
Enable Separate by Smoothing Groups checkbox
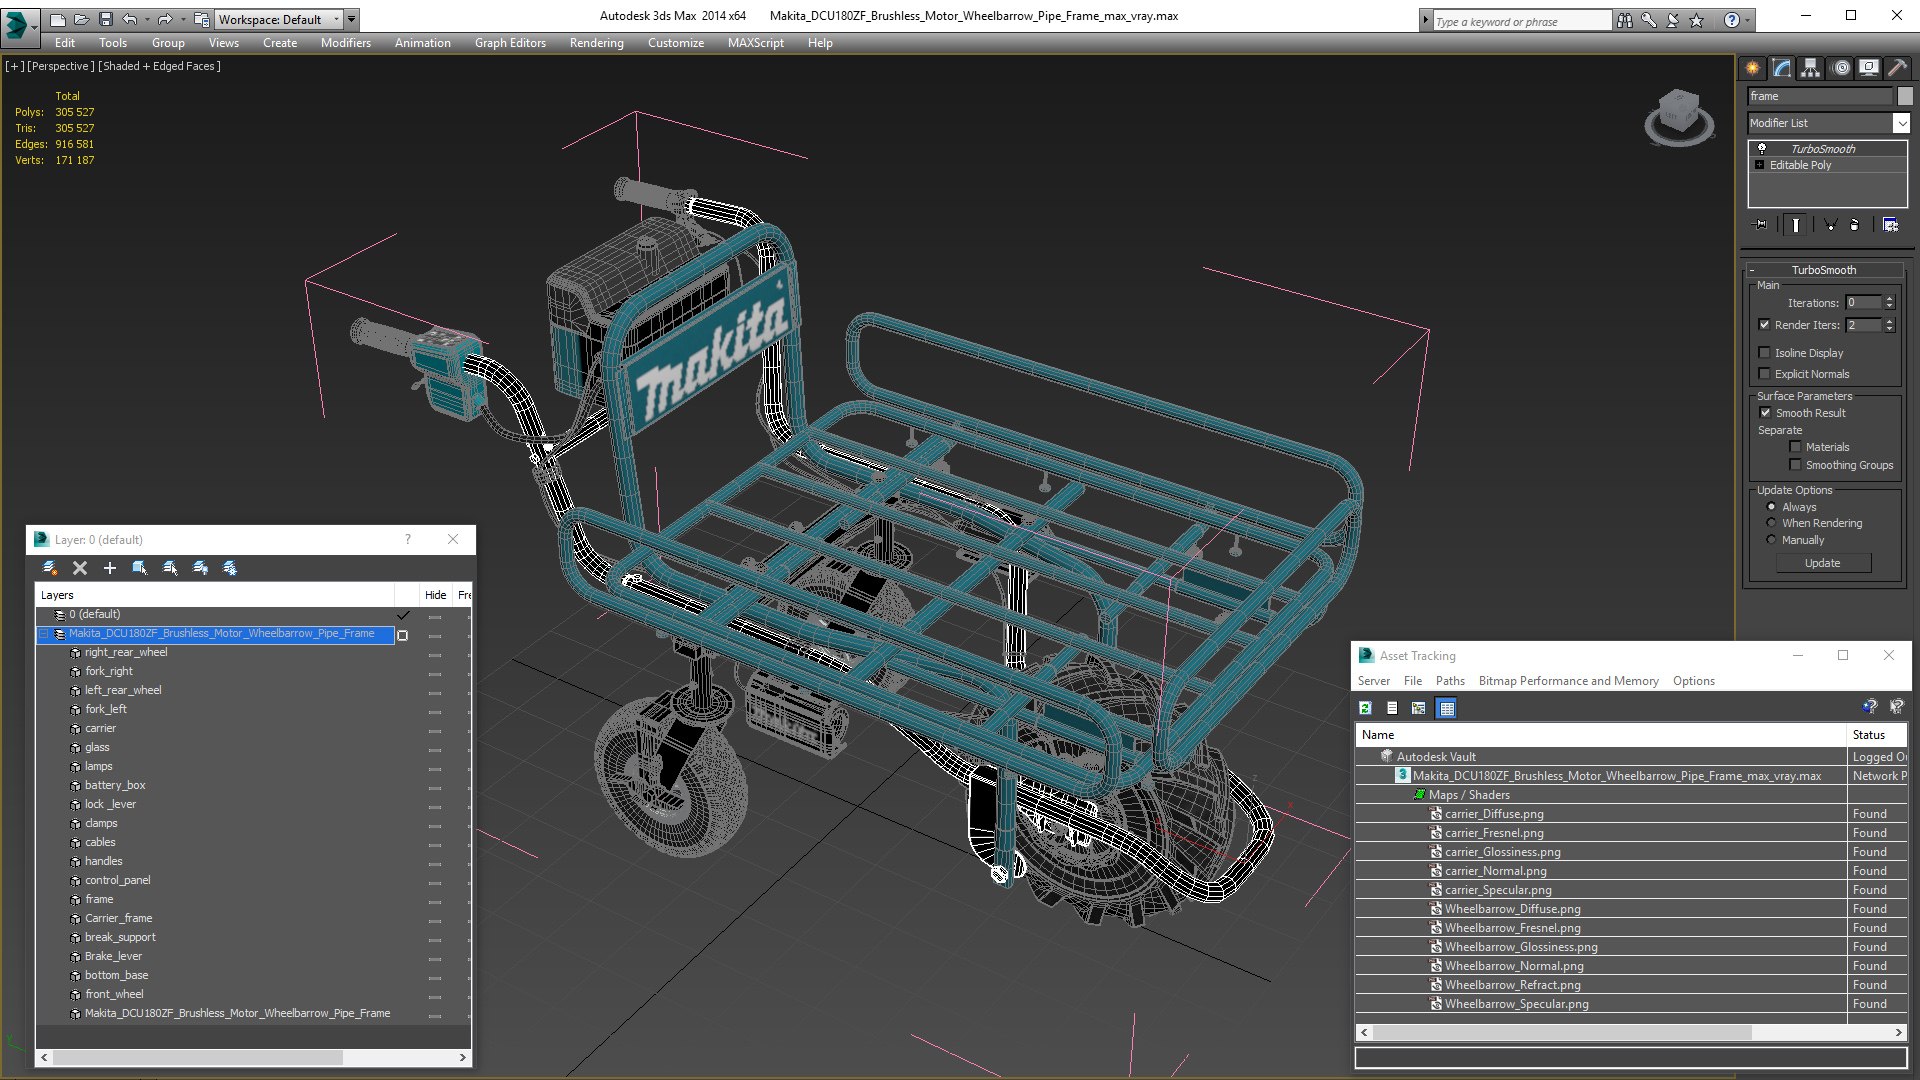[1795, 465]
